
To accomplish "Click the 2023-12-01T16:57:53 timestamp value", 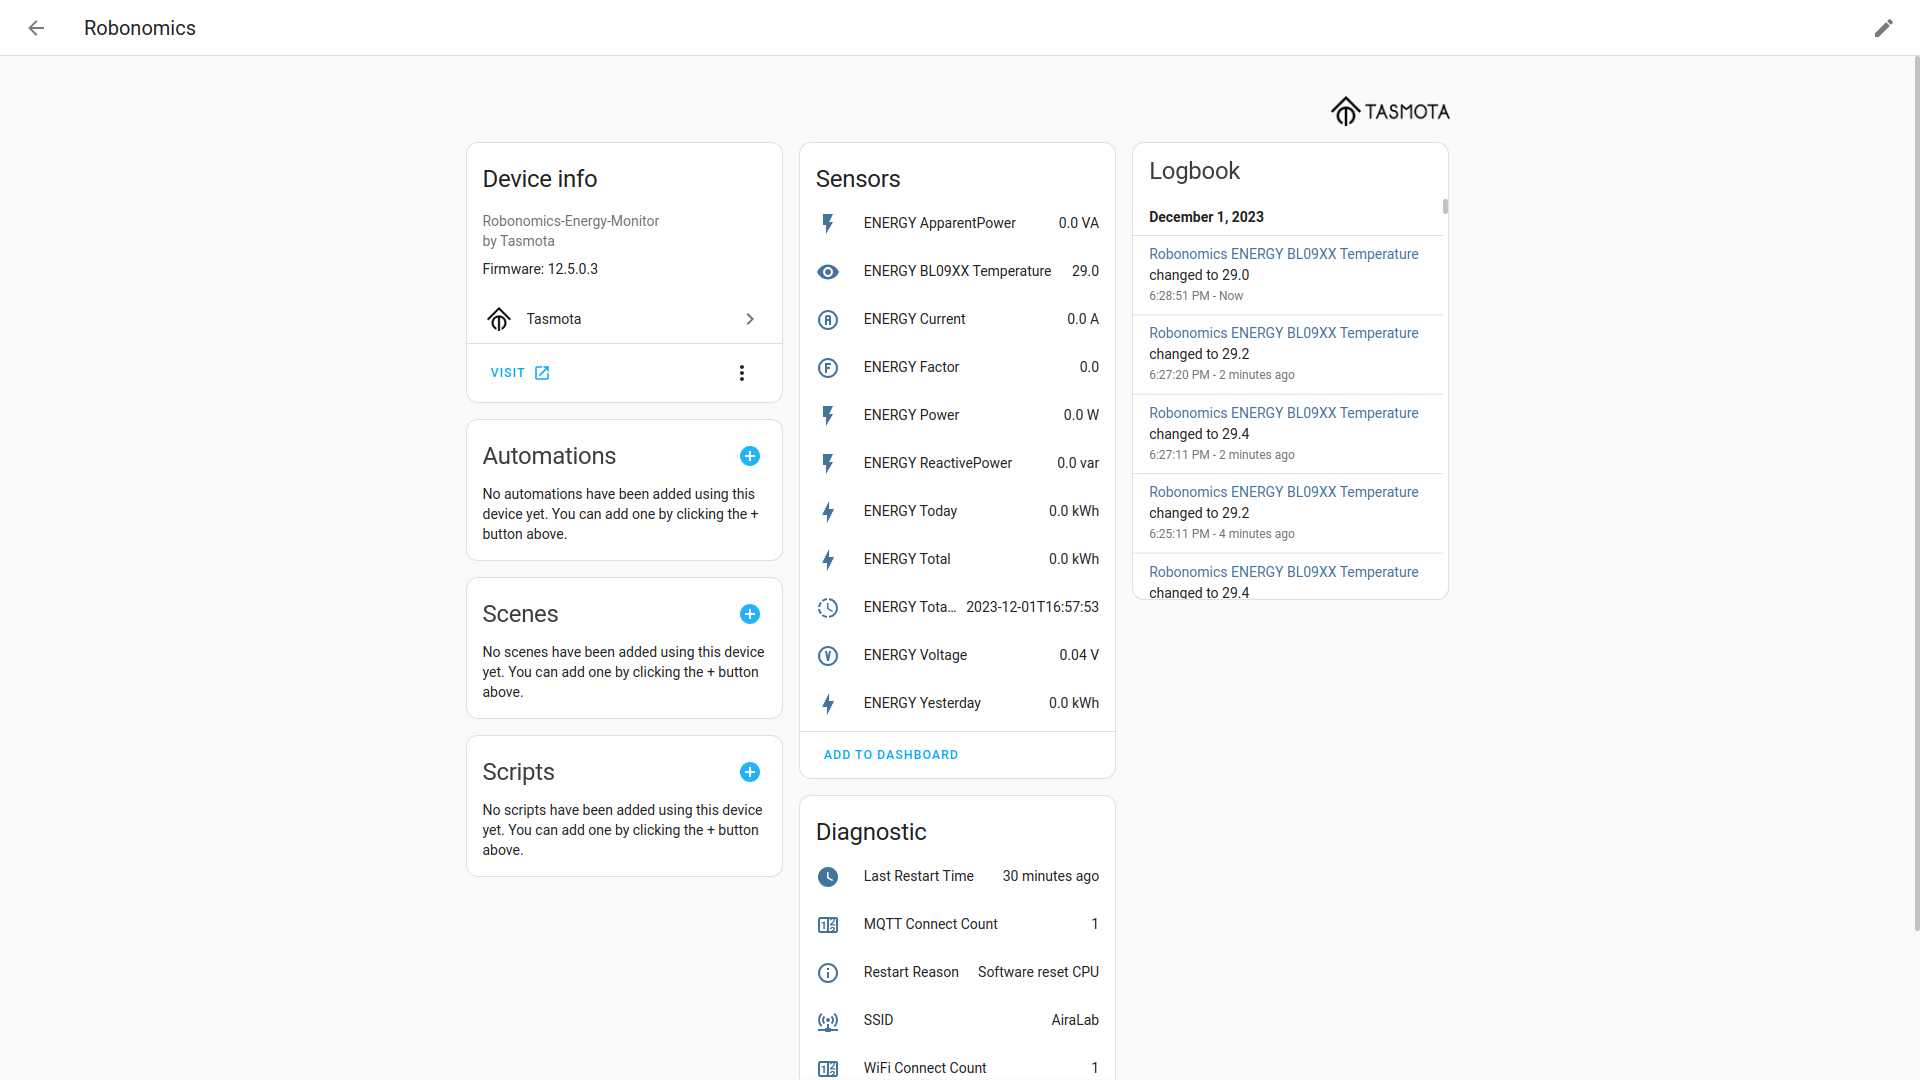I will pos(1032,607).
